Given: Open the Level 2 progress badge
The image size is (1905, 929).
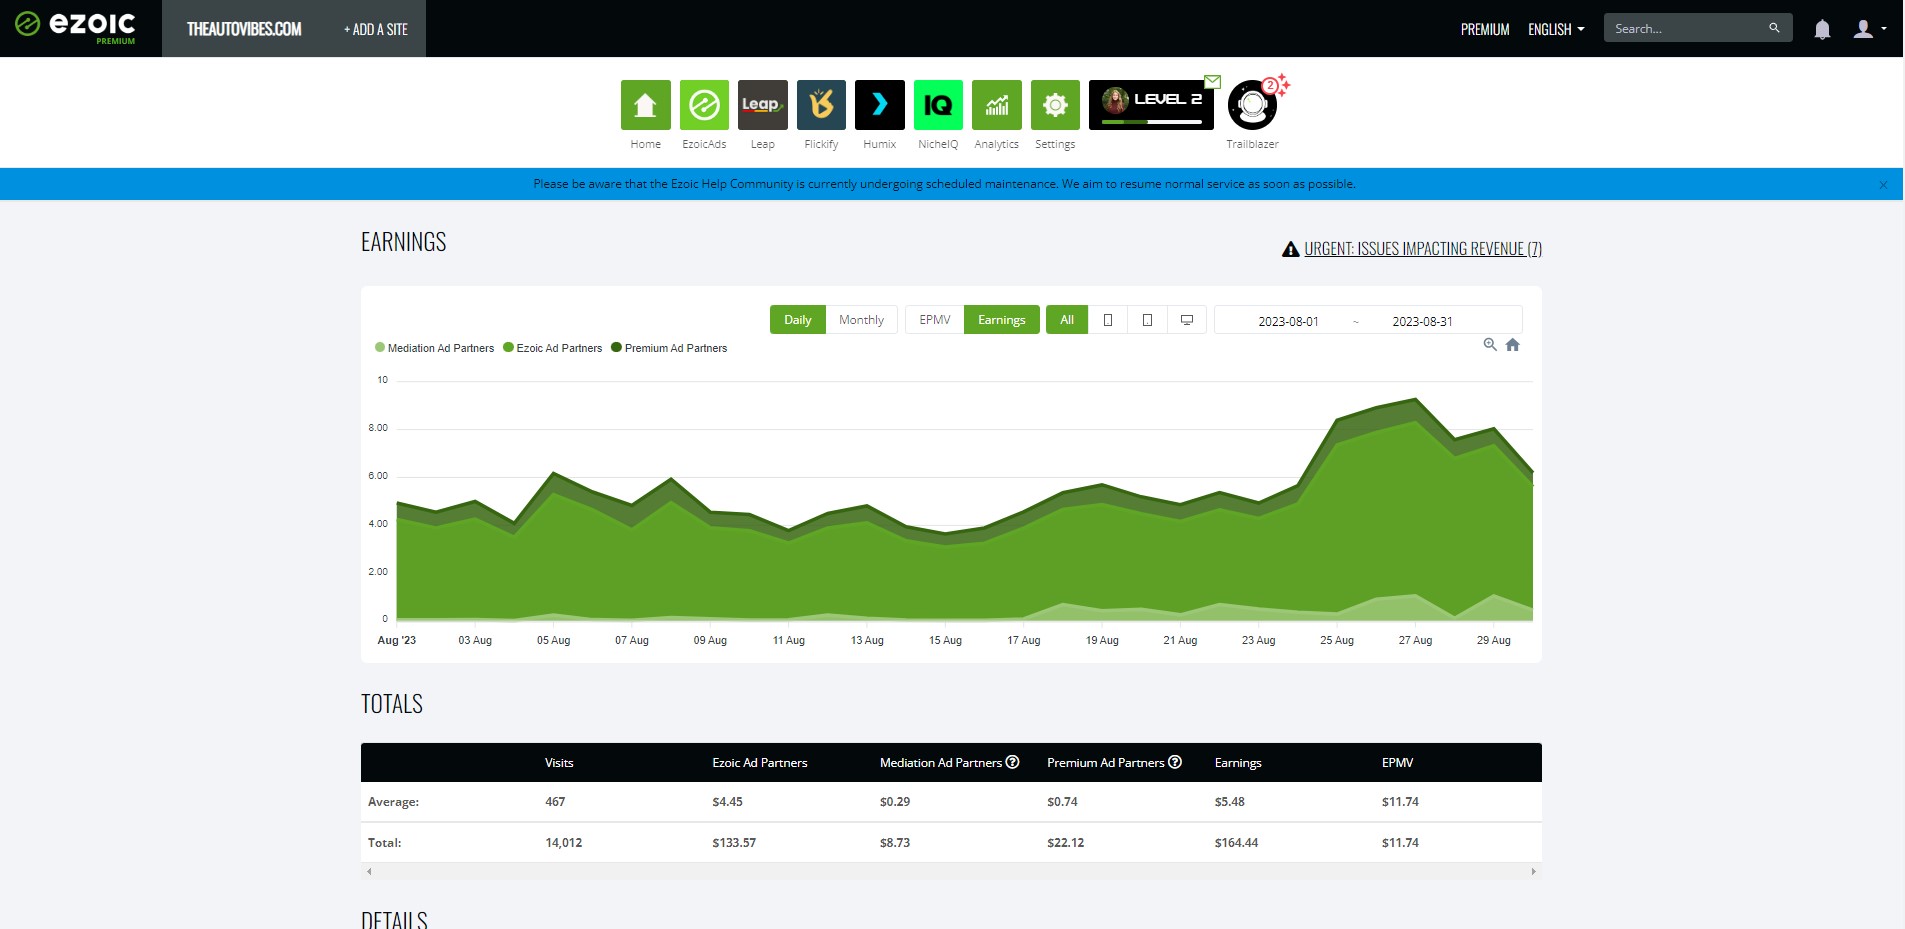Looking at the screenshot, I should pos(1151,105).
